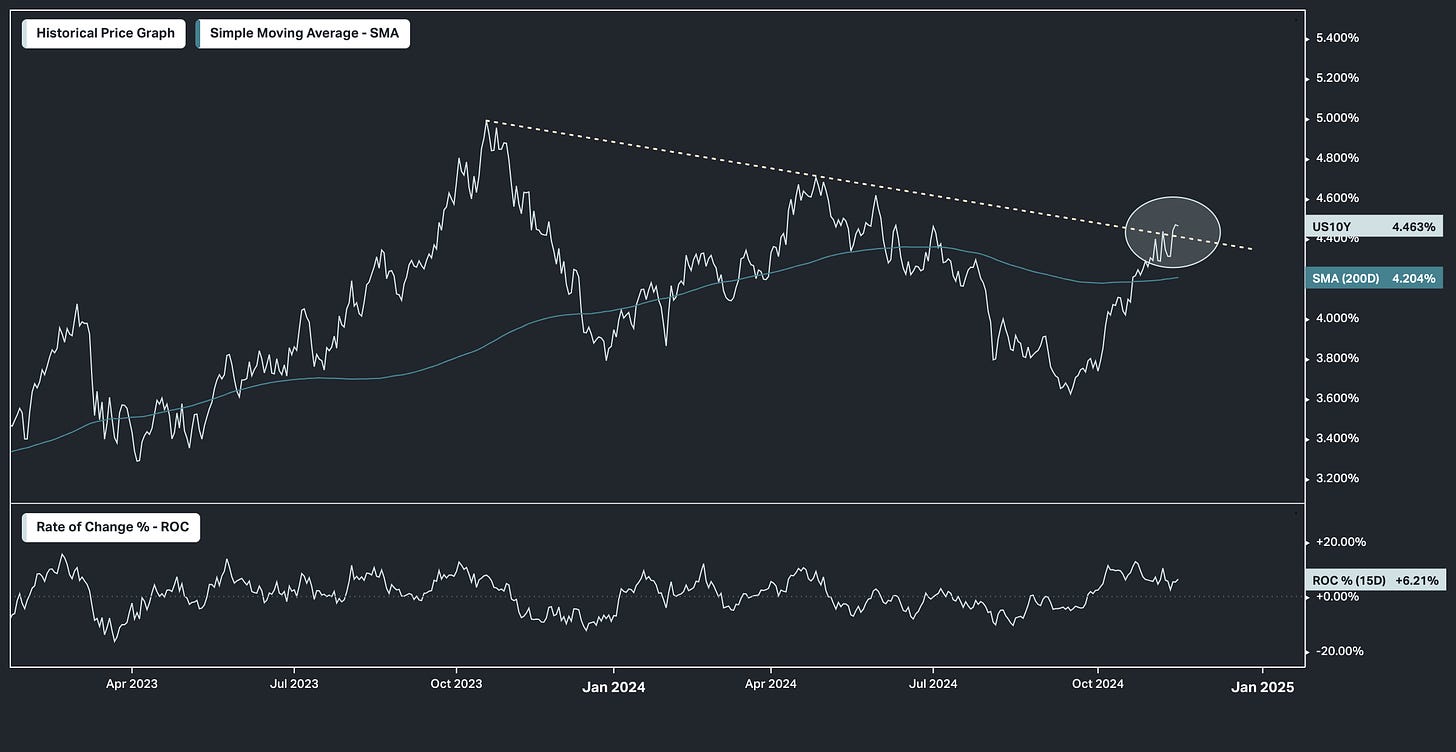The height and width of the screenshot is (752, 1456).
Task: Click the 3.600% y-axis label
Action: click(1337, 398)
